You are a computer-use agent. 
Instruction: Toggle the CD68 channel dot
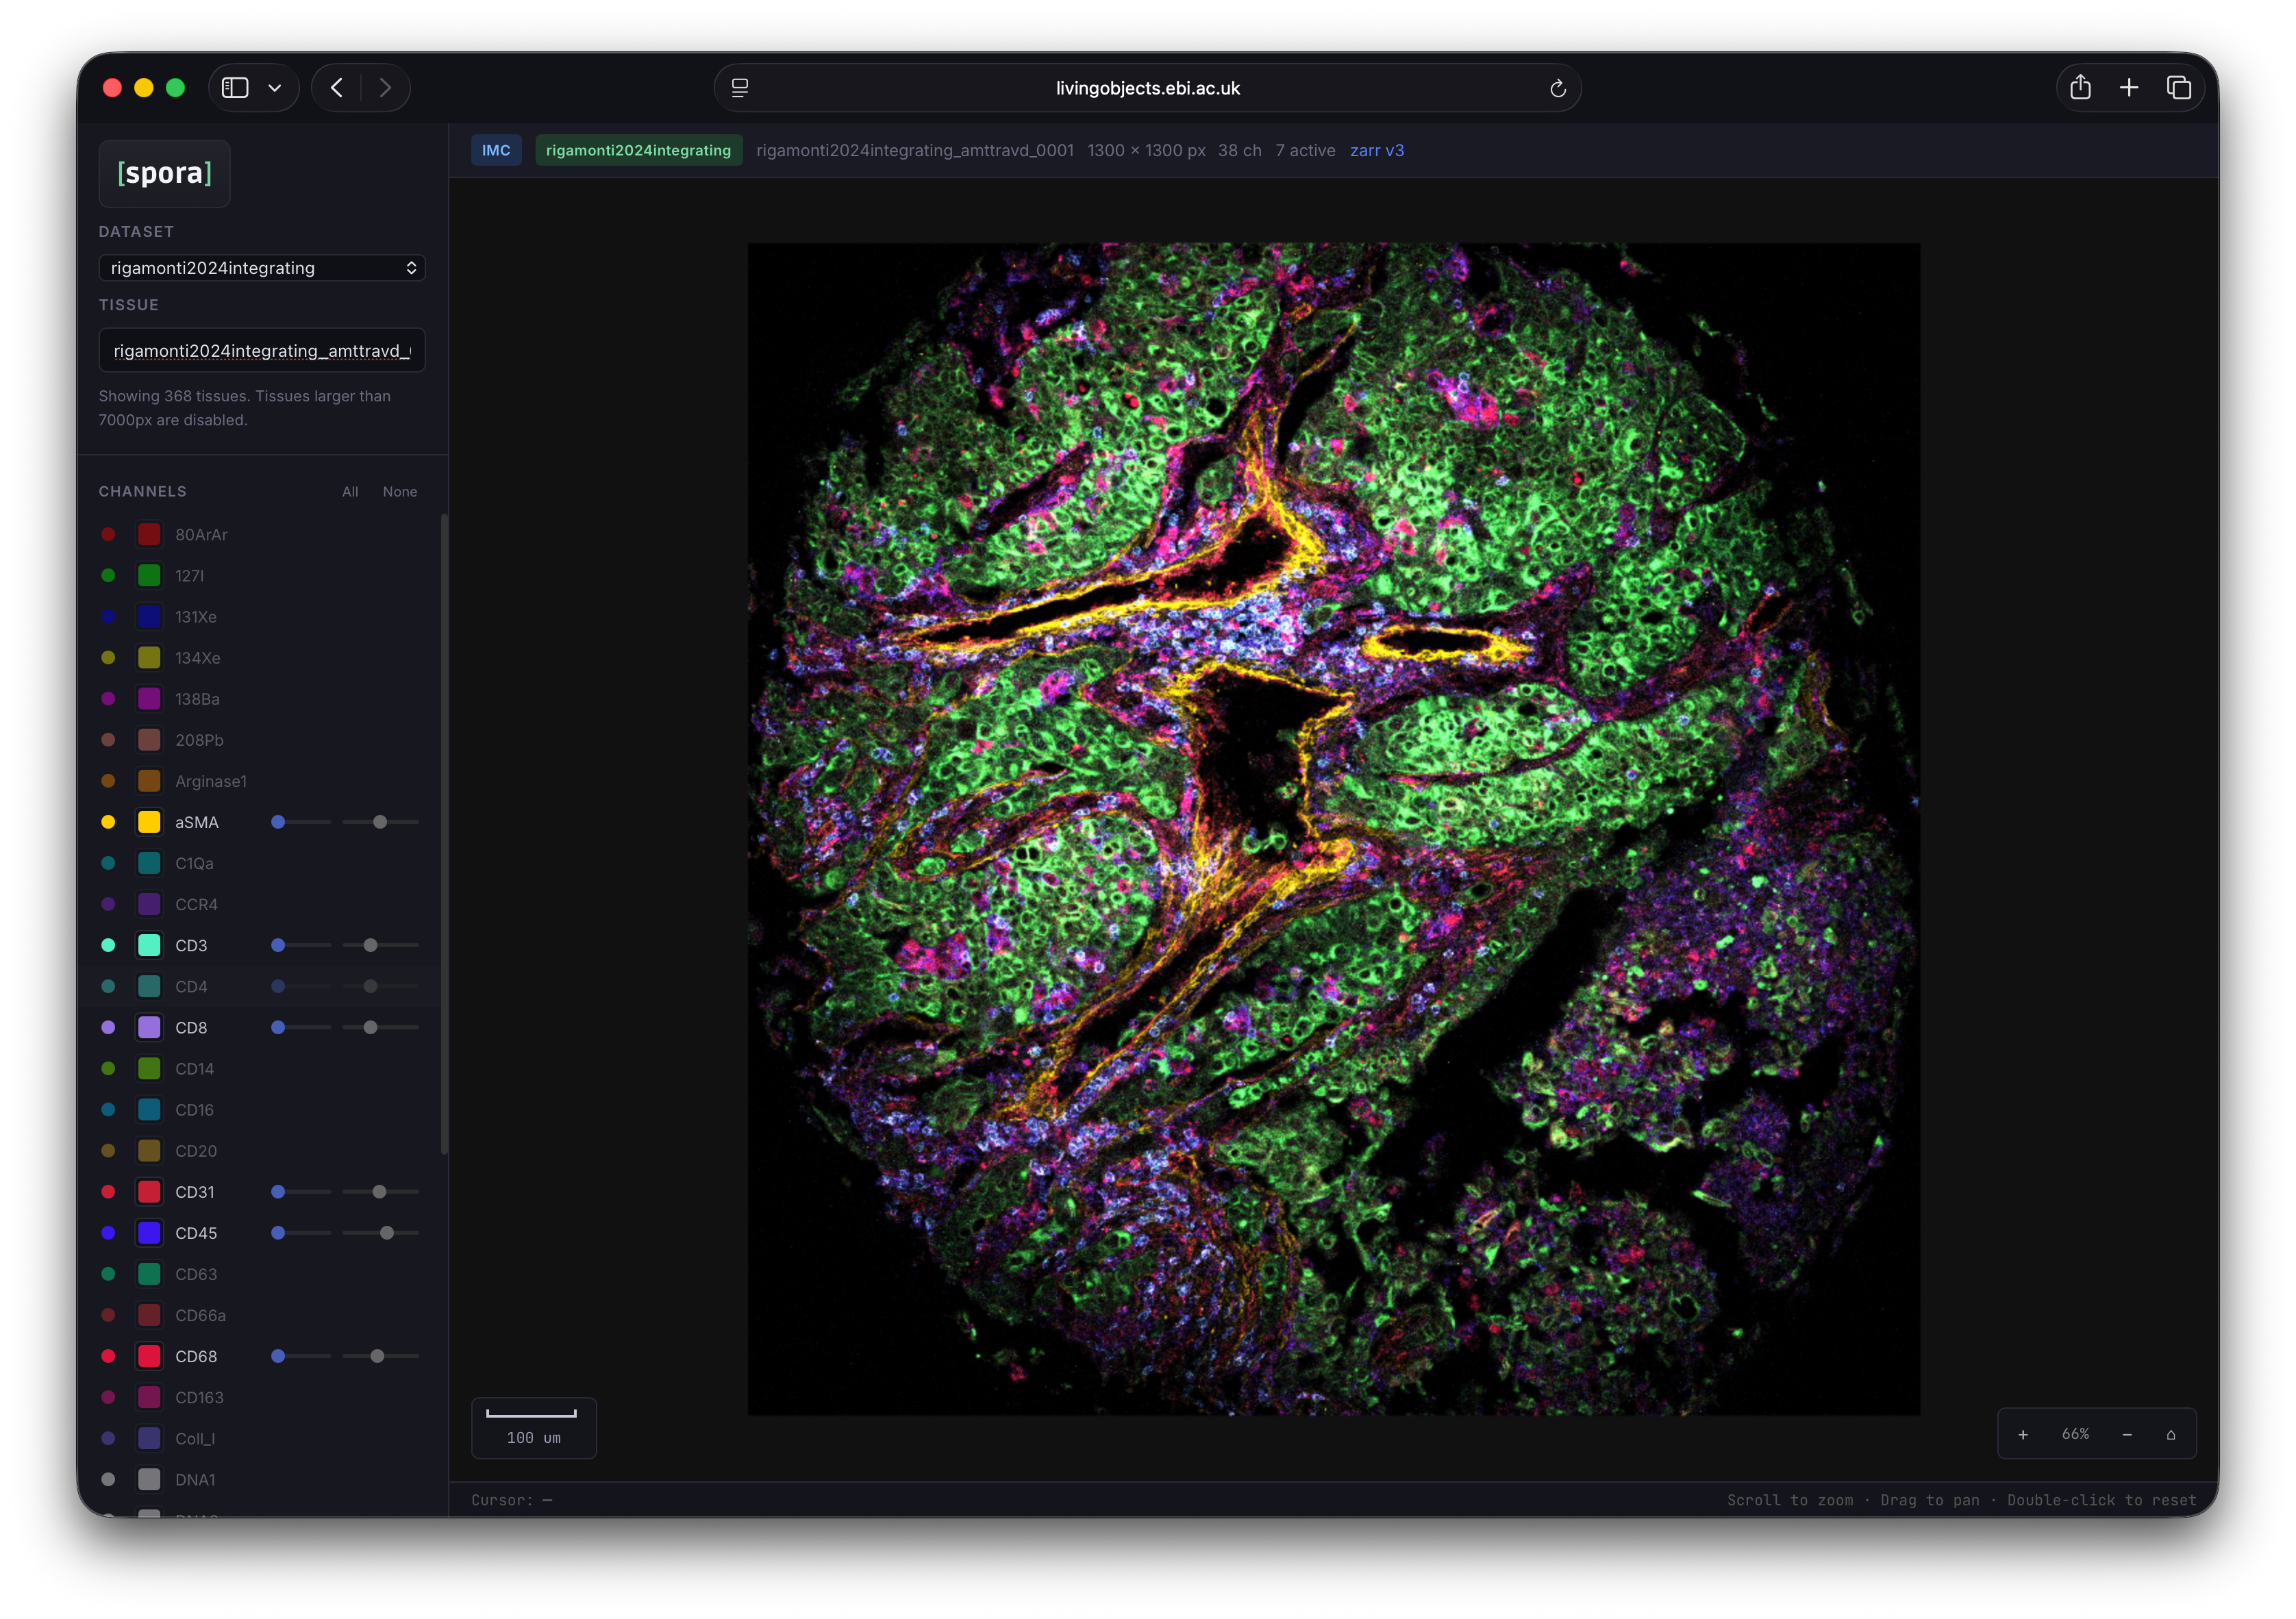click(108, 1356)
